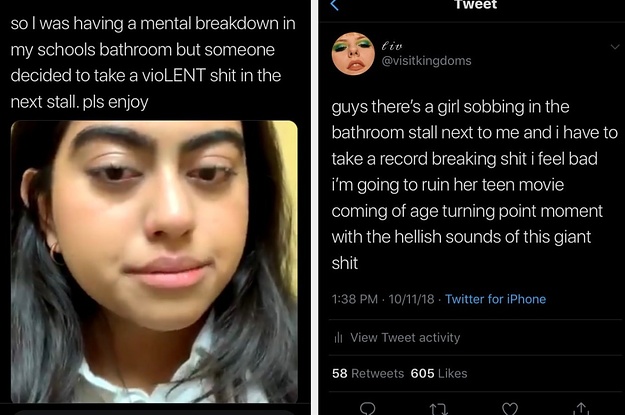Click the Tweet header title
The height and width of the screenshot is (415, 625).
point(476,5)
